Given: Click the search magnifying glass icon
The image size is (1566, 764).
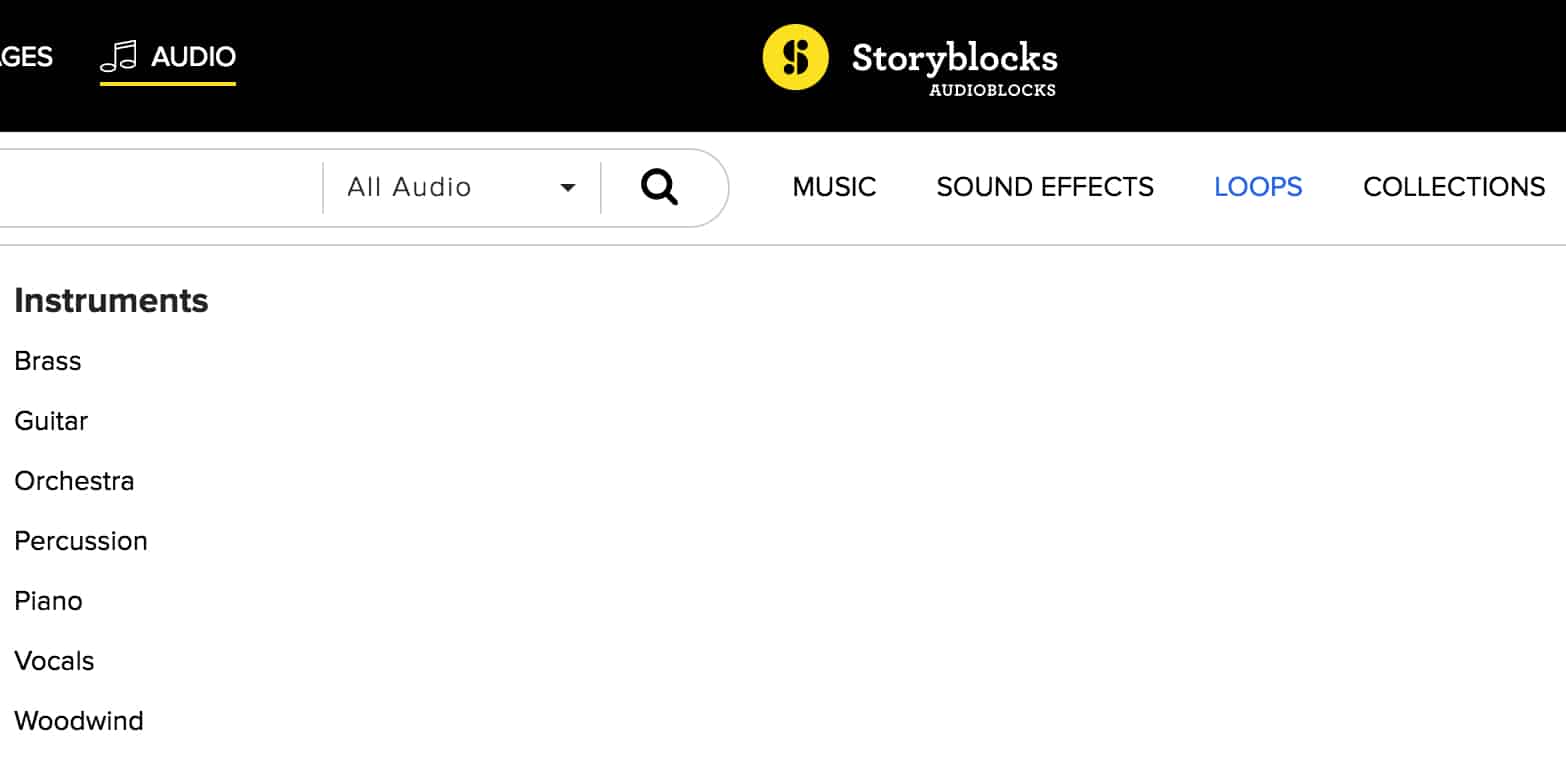Looking at the screenshot, I should (658, 187).
